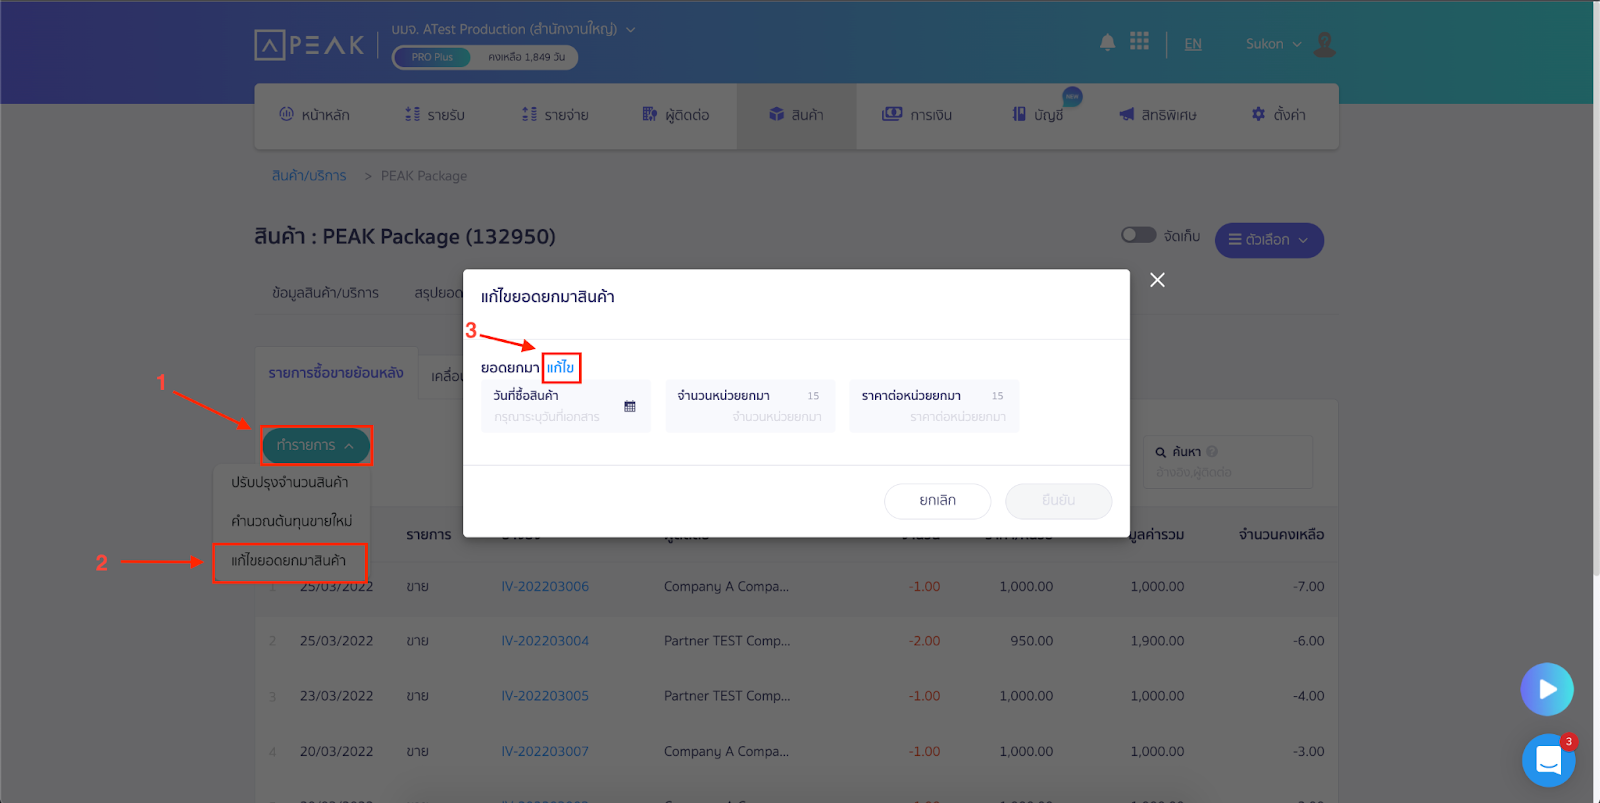
Task: Switch language with EN link
Action: [1193, 44]
